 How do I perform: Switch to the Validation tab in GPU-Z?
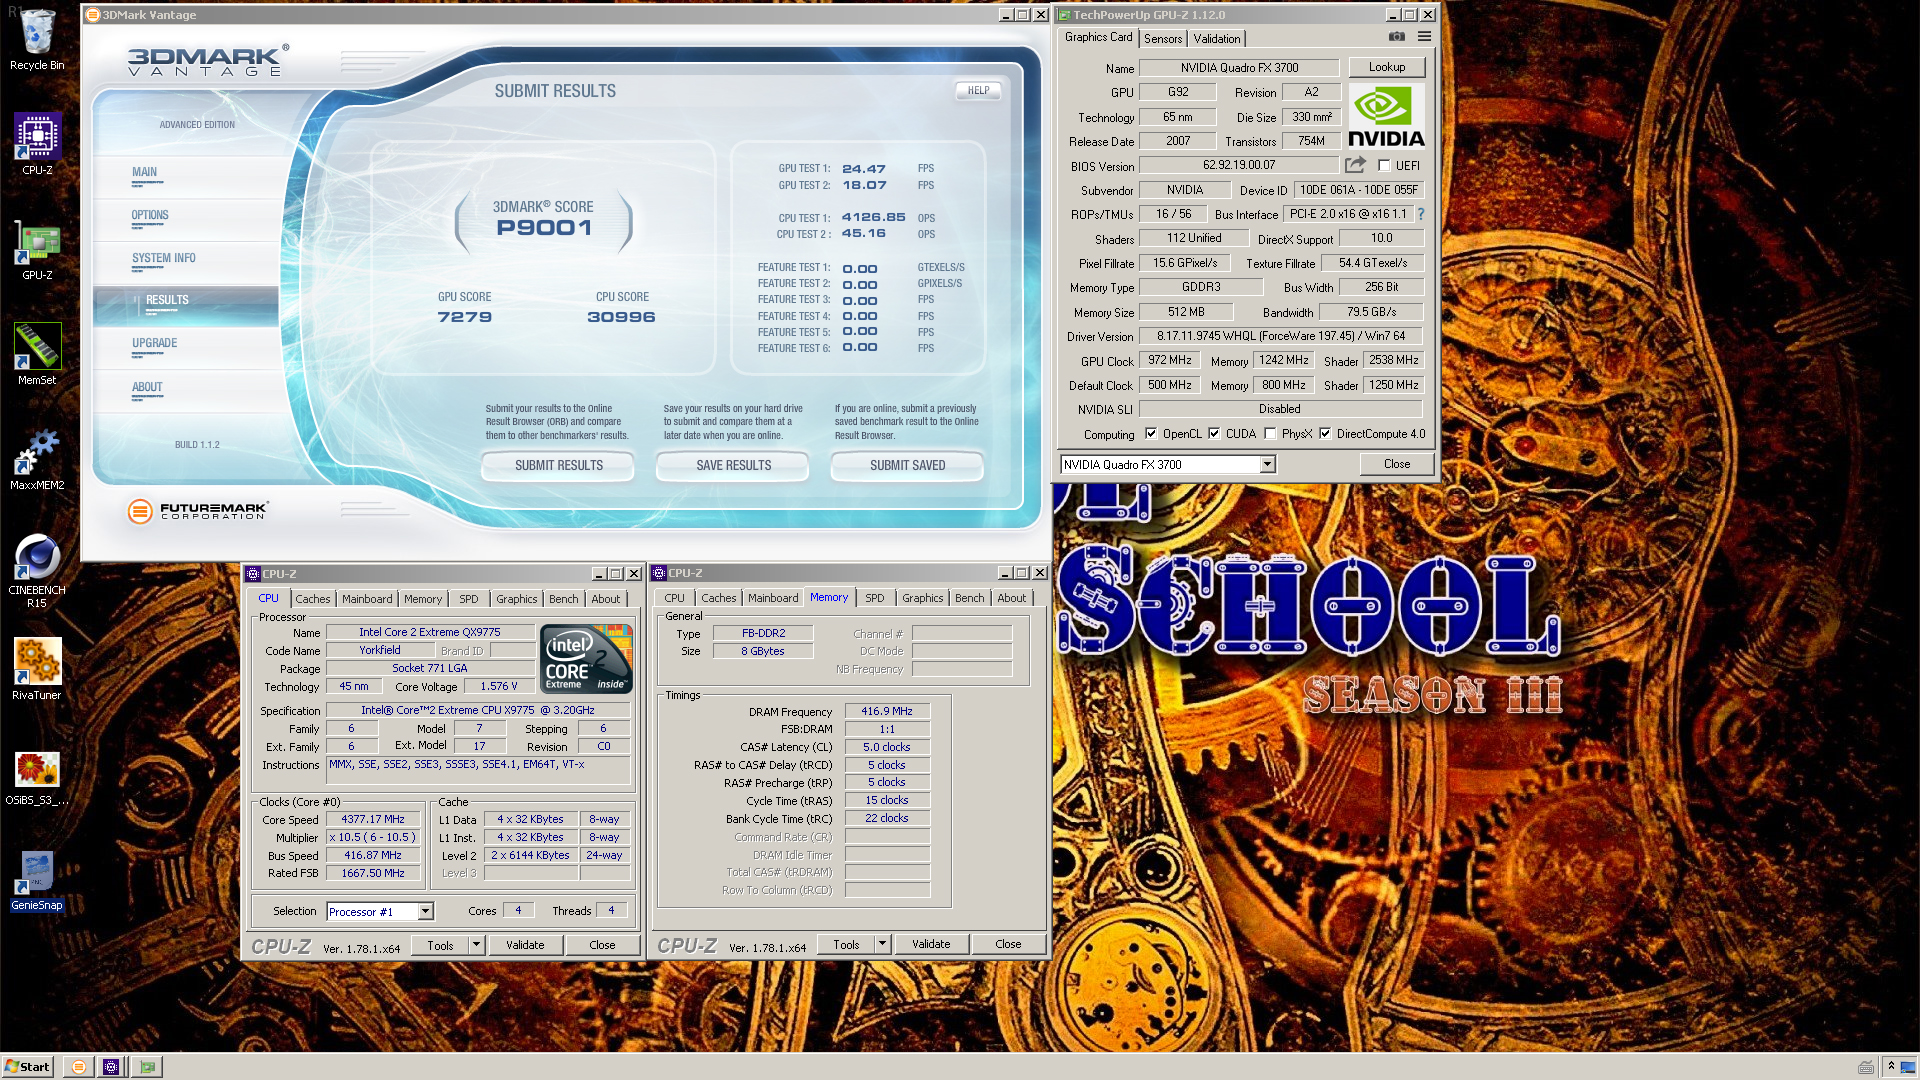coord(1216,38)
